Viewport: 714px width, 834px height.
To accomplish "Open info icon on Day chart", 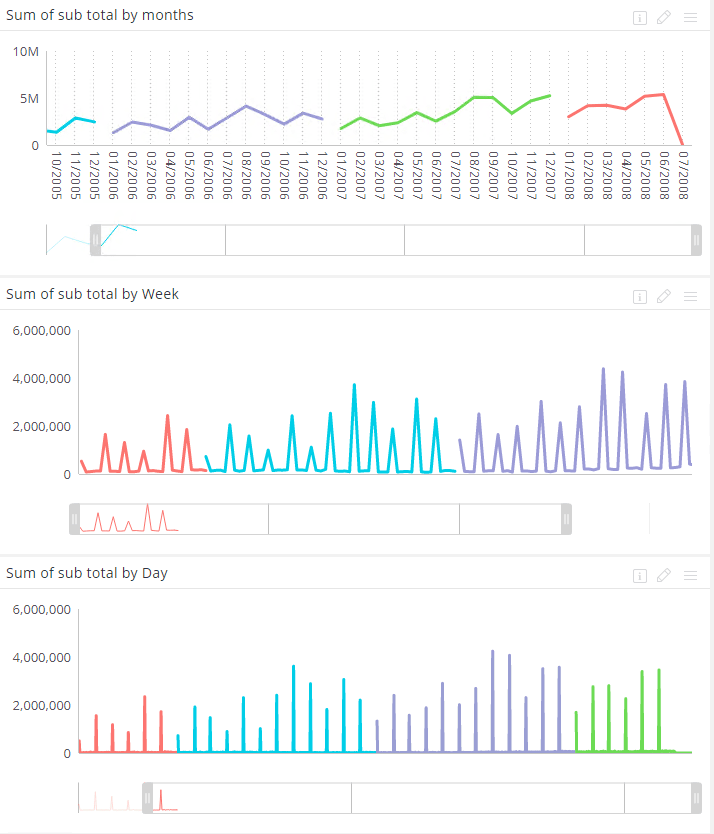I will pos(640,576).
